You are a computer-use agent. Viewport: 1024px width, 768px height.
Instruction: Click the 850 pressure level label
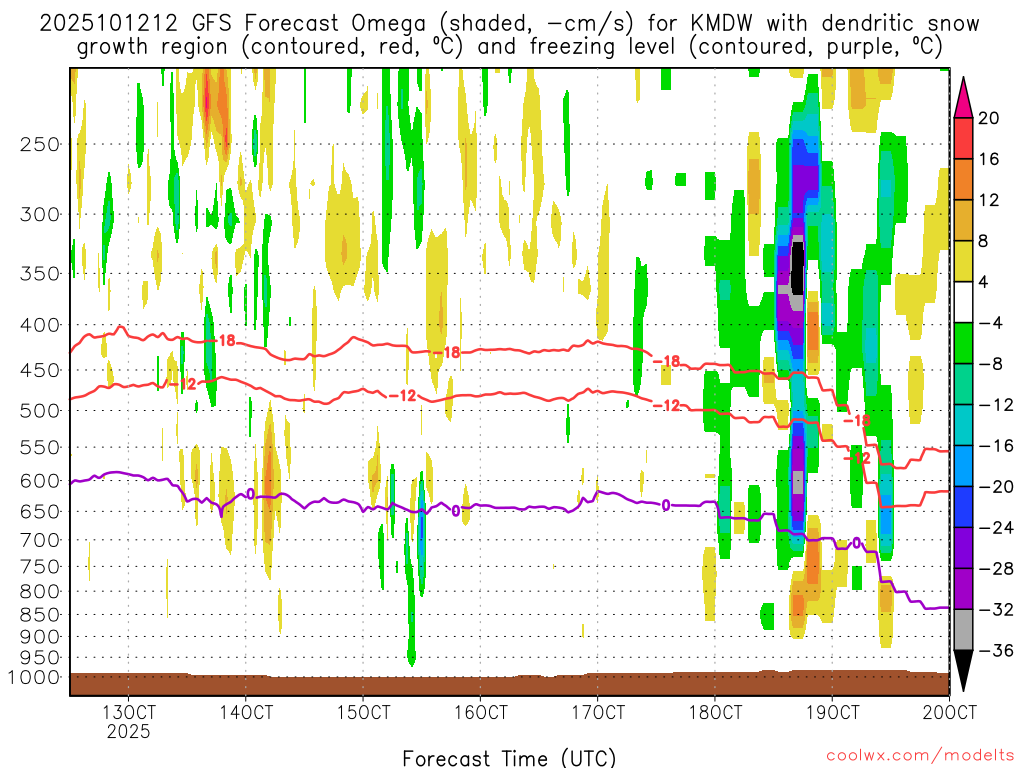coord(40,615)
